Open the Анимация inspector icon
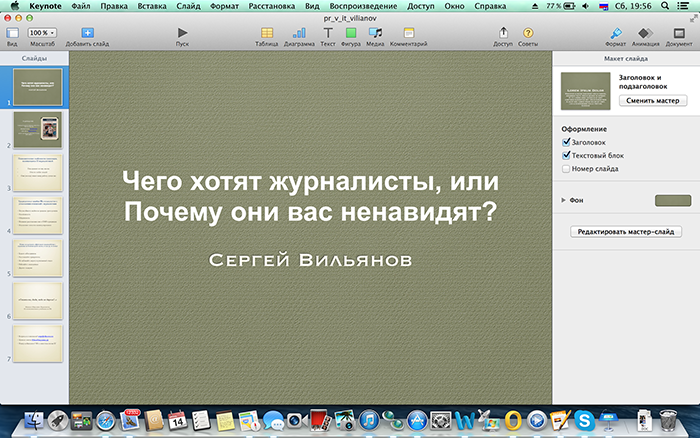This screenshot has height=438, width=700. click(645, 33)
